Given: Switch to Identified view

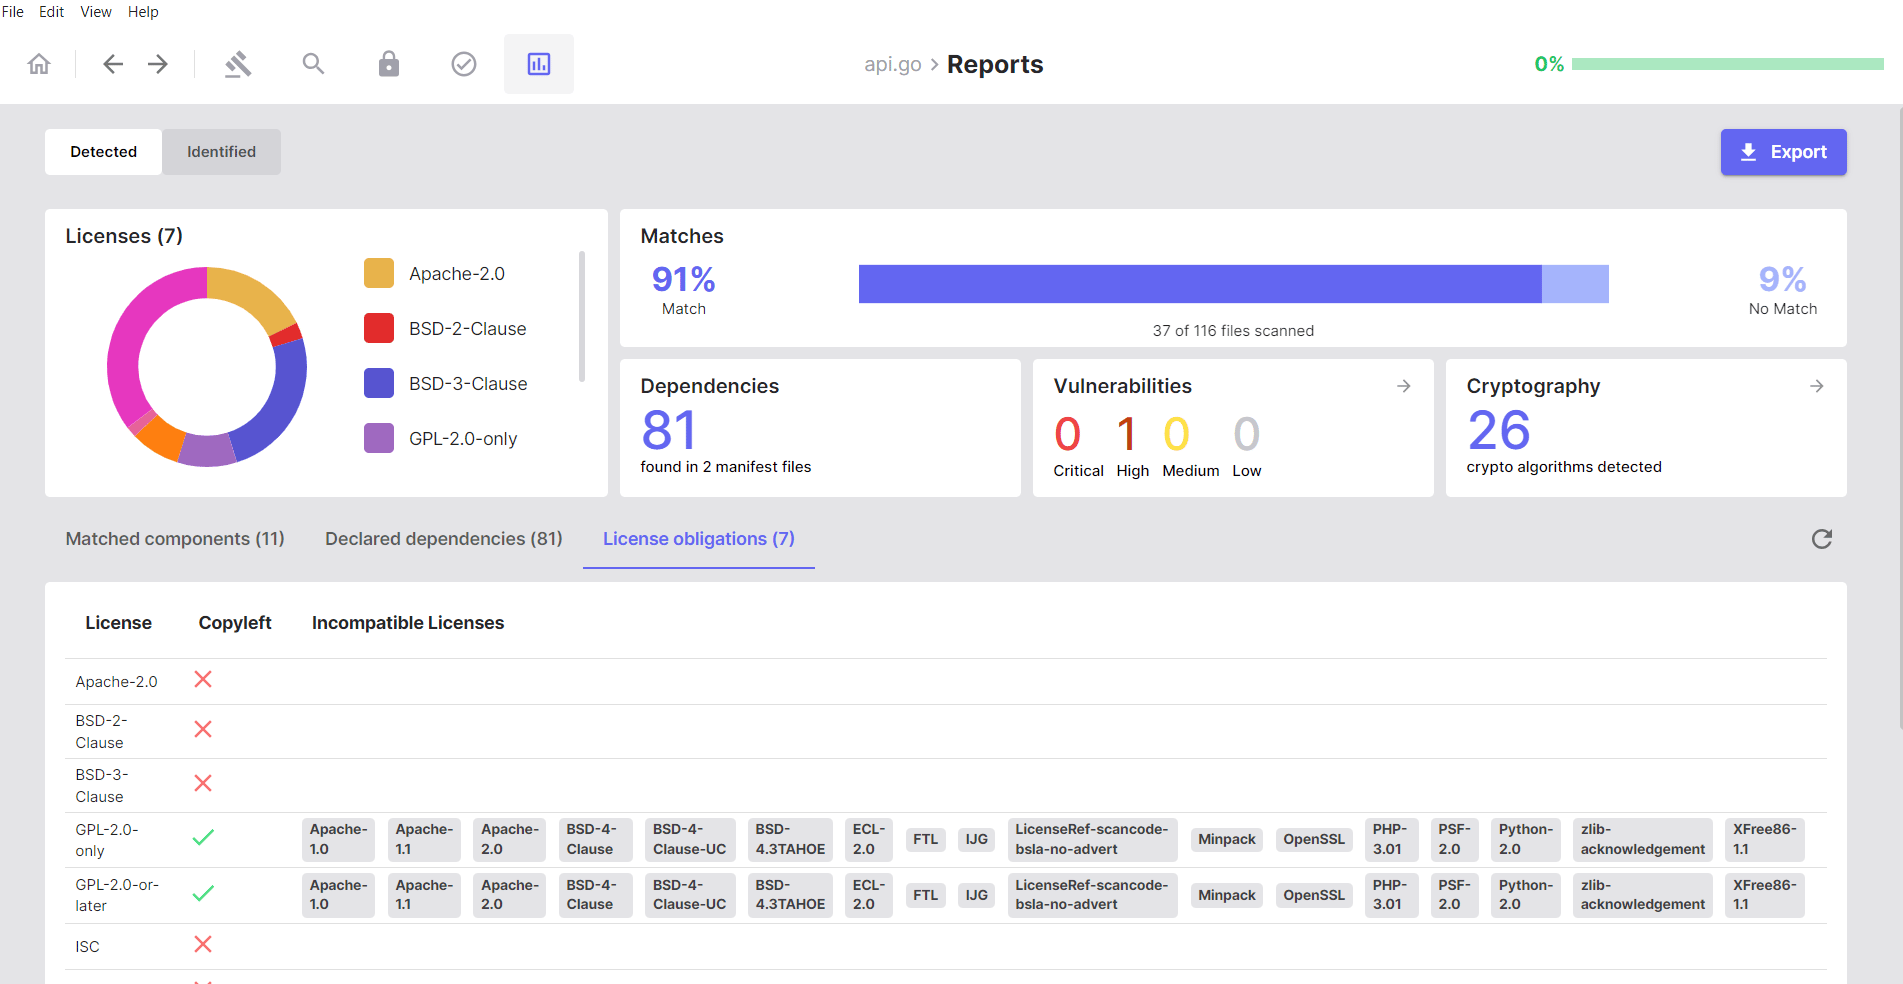Looking at the screenshot, I should (x=221, y=152).
